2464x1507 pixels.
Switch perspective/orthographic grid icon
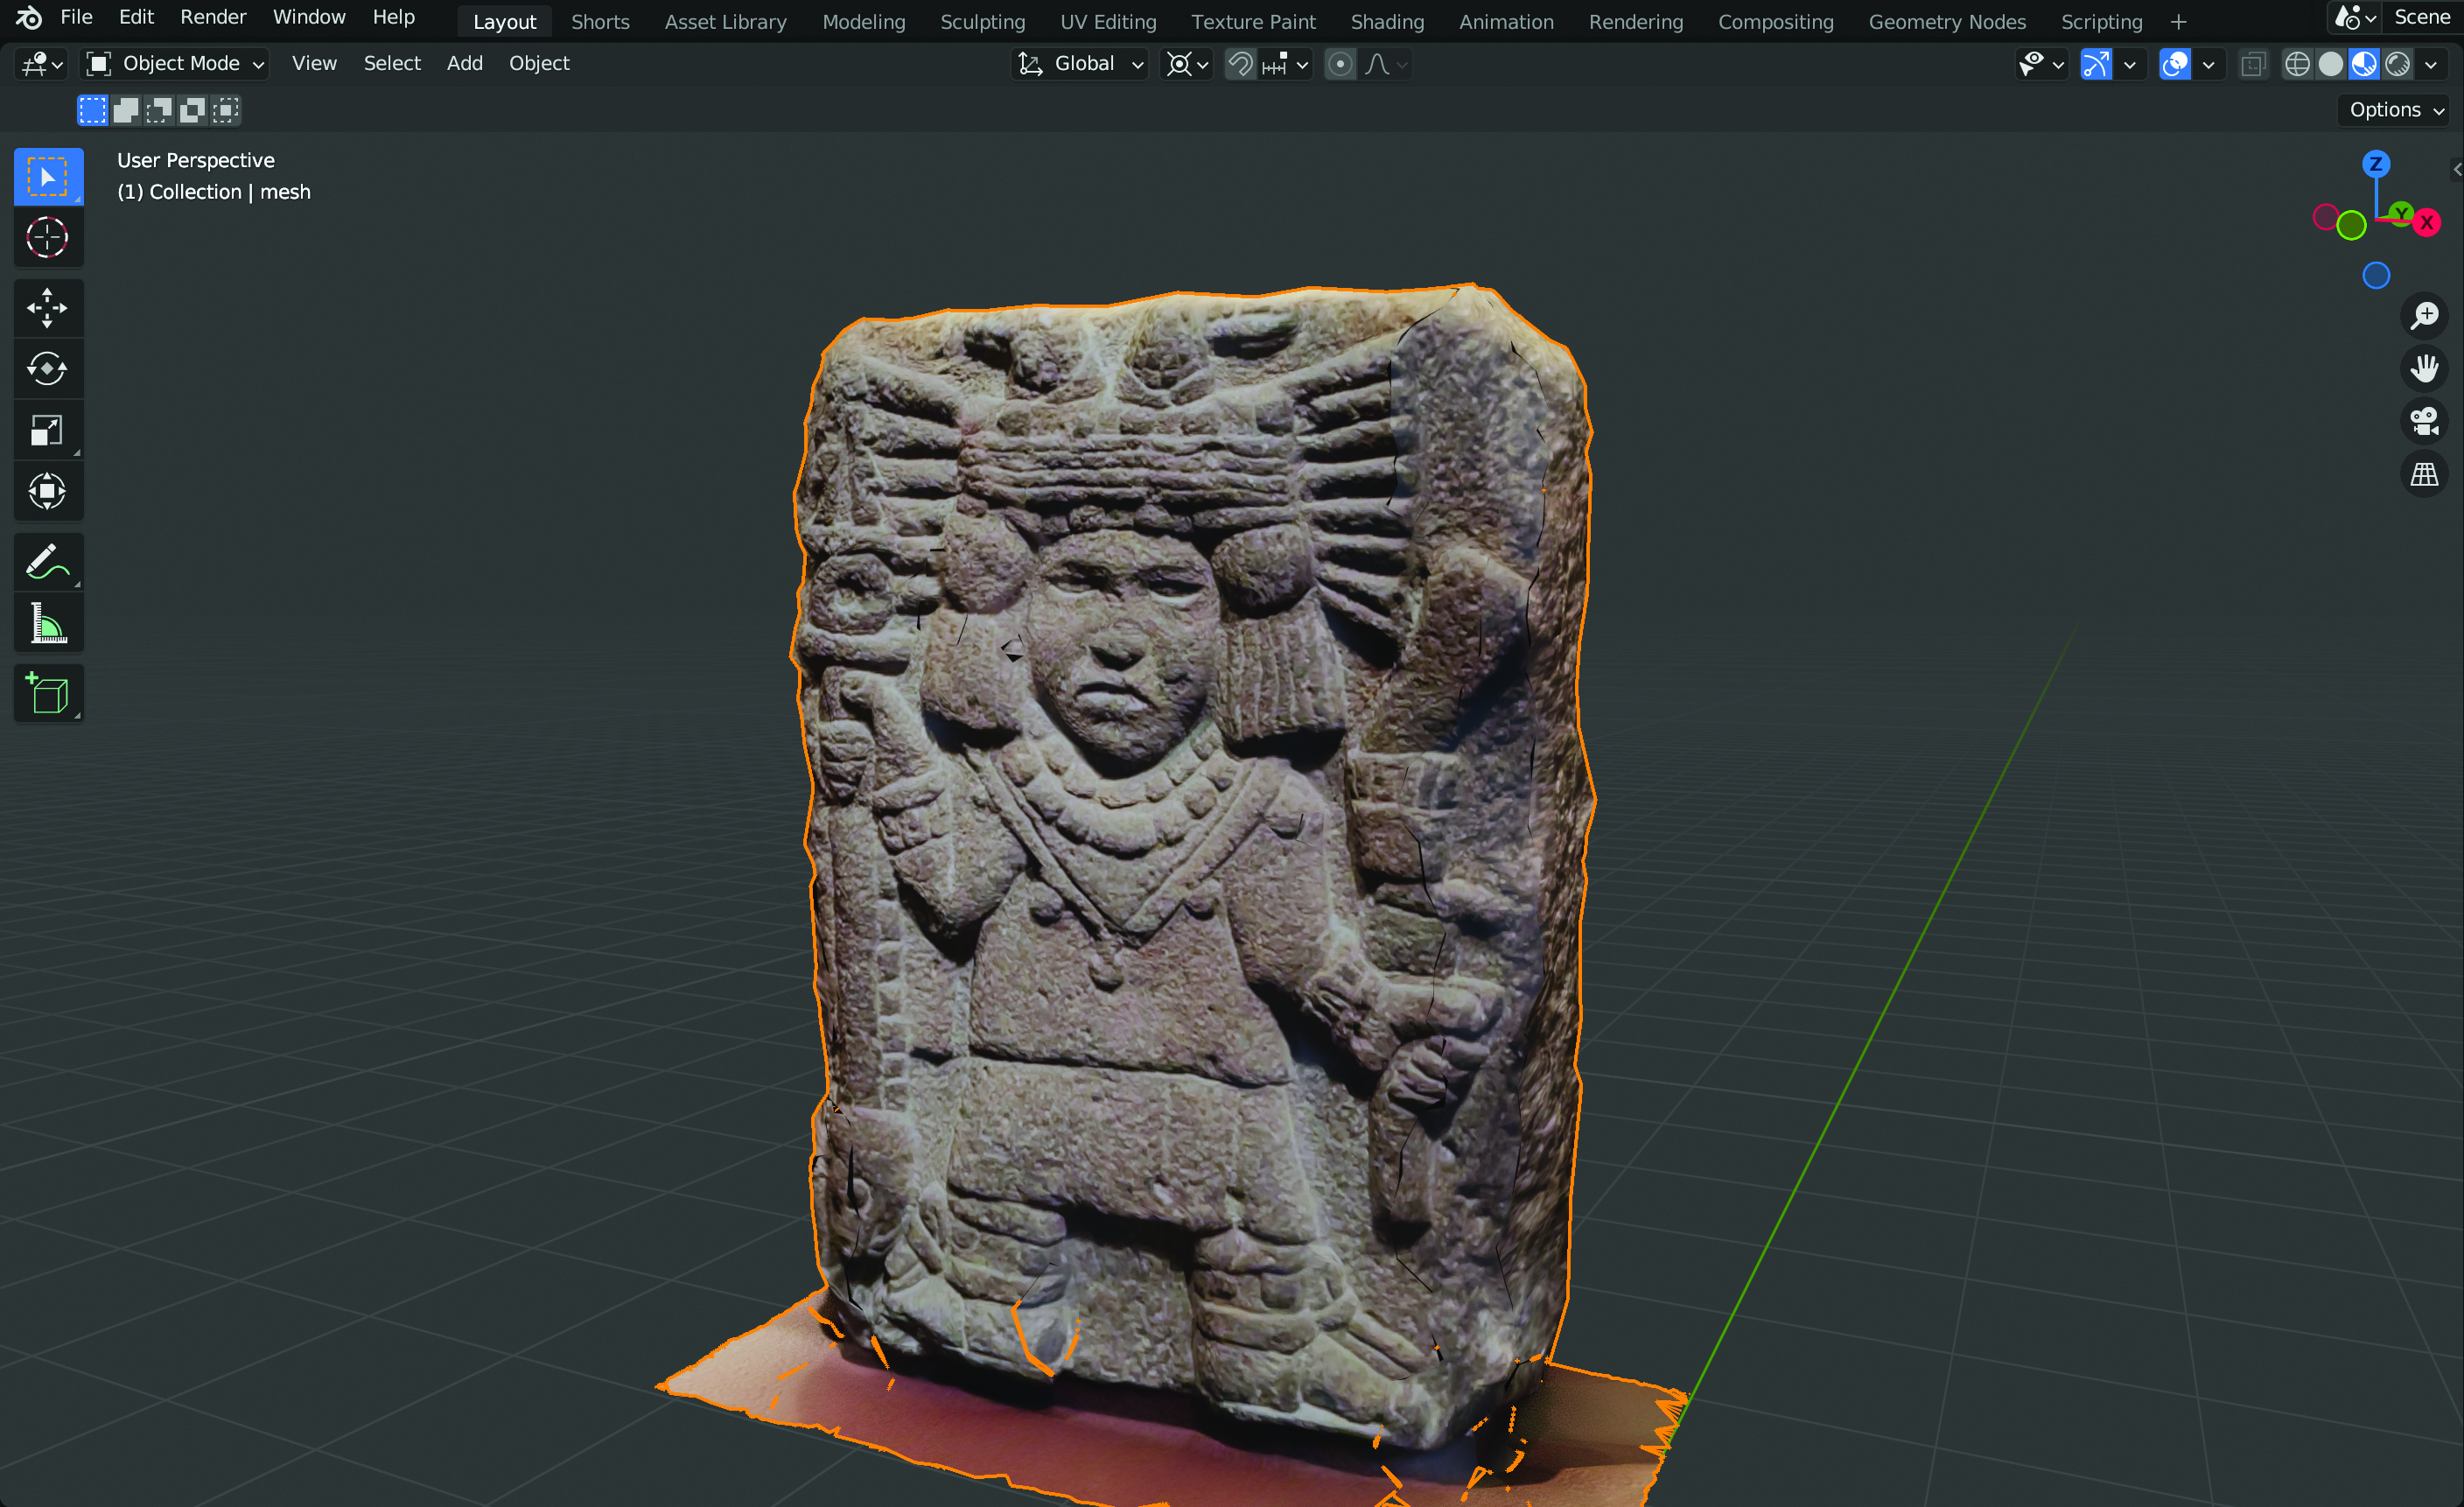click(x=2424, y=474)
